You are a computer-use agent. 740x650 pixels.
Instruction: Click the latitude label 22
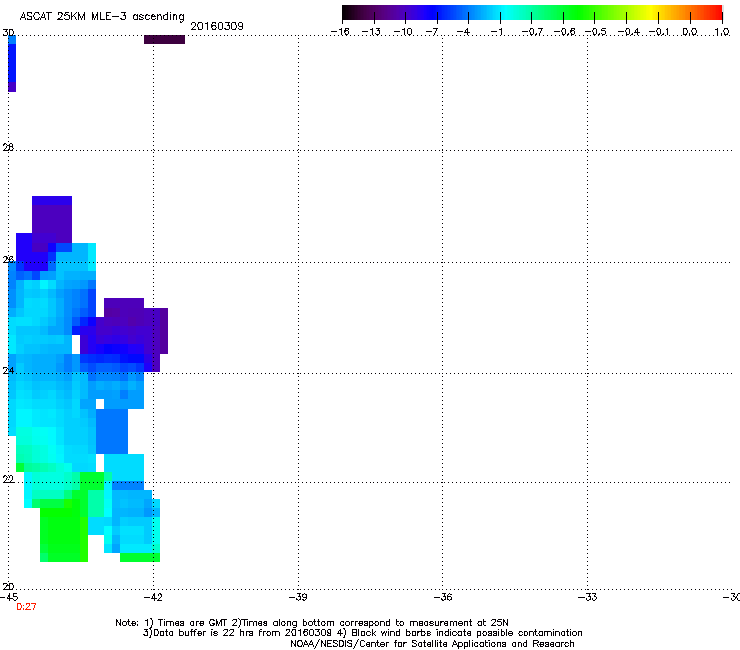pyautogui.click(x=8, y=479)
